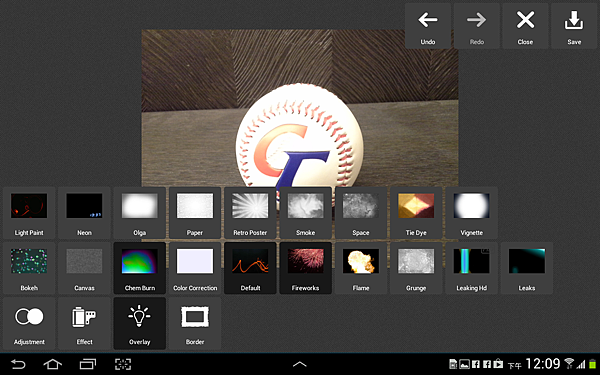The image size is (600, 375).
Task: Tap the screenshot capture icon in navigation bar
Action: [x=123, y=364]
